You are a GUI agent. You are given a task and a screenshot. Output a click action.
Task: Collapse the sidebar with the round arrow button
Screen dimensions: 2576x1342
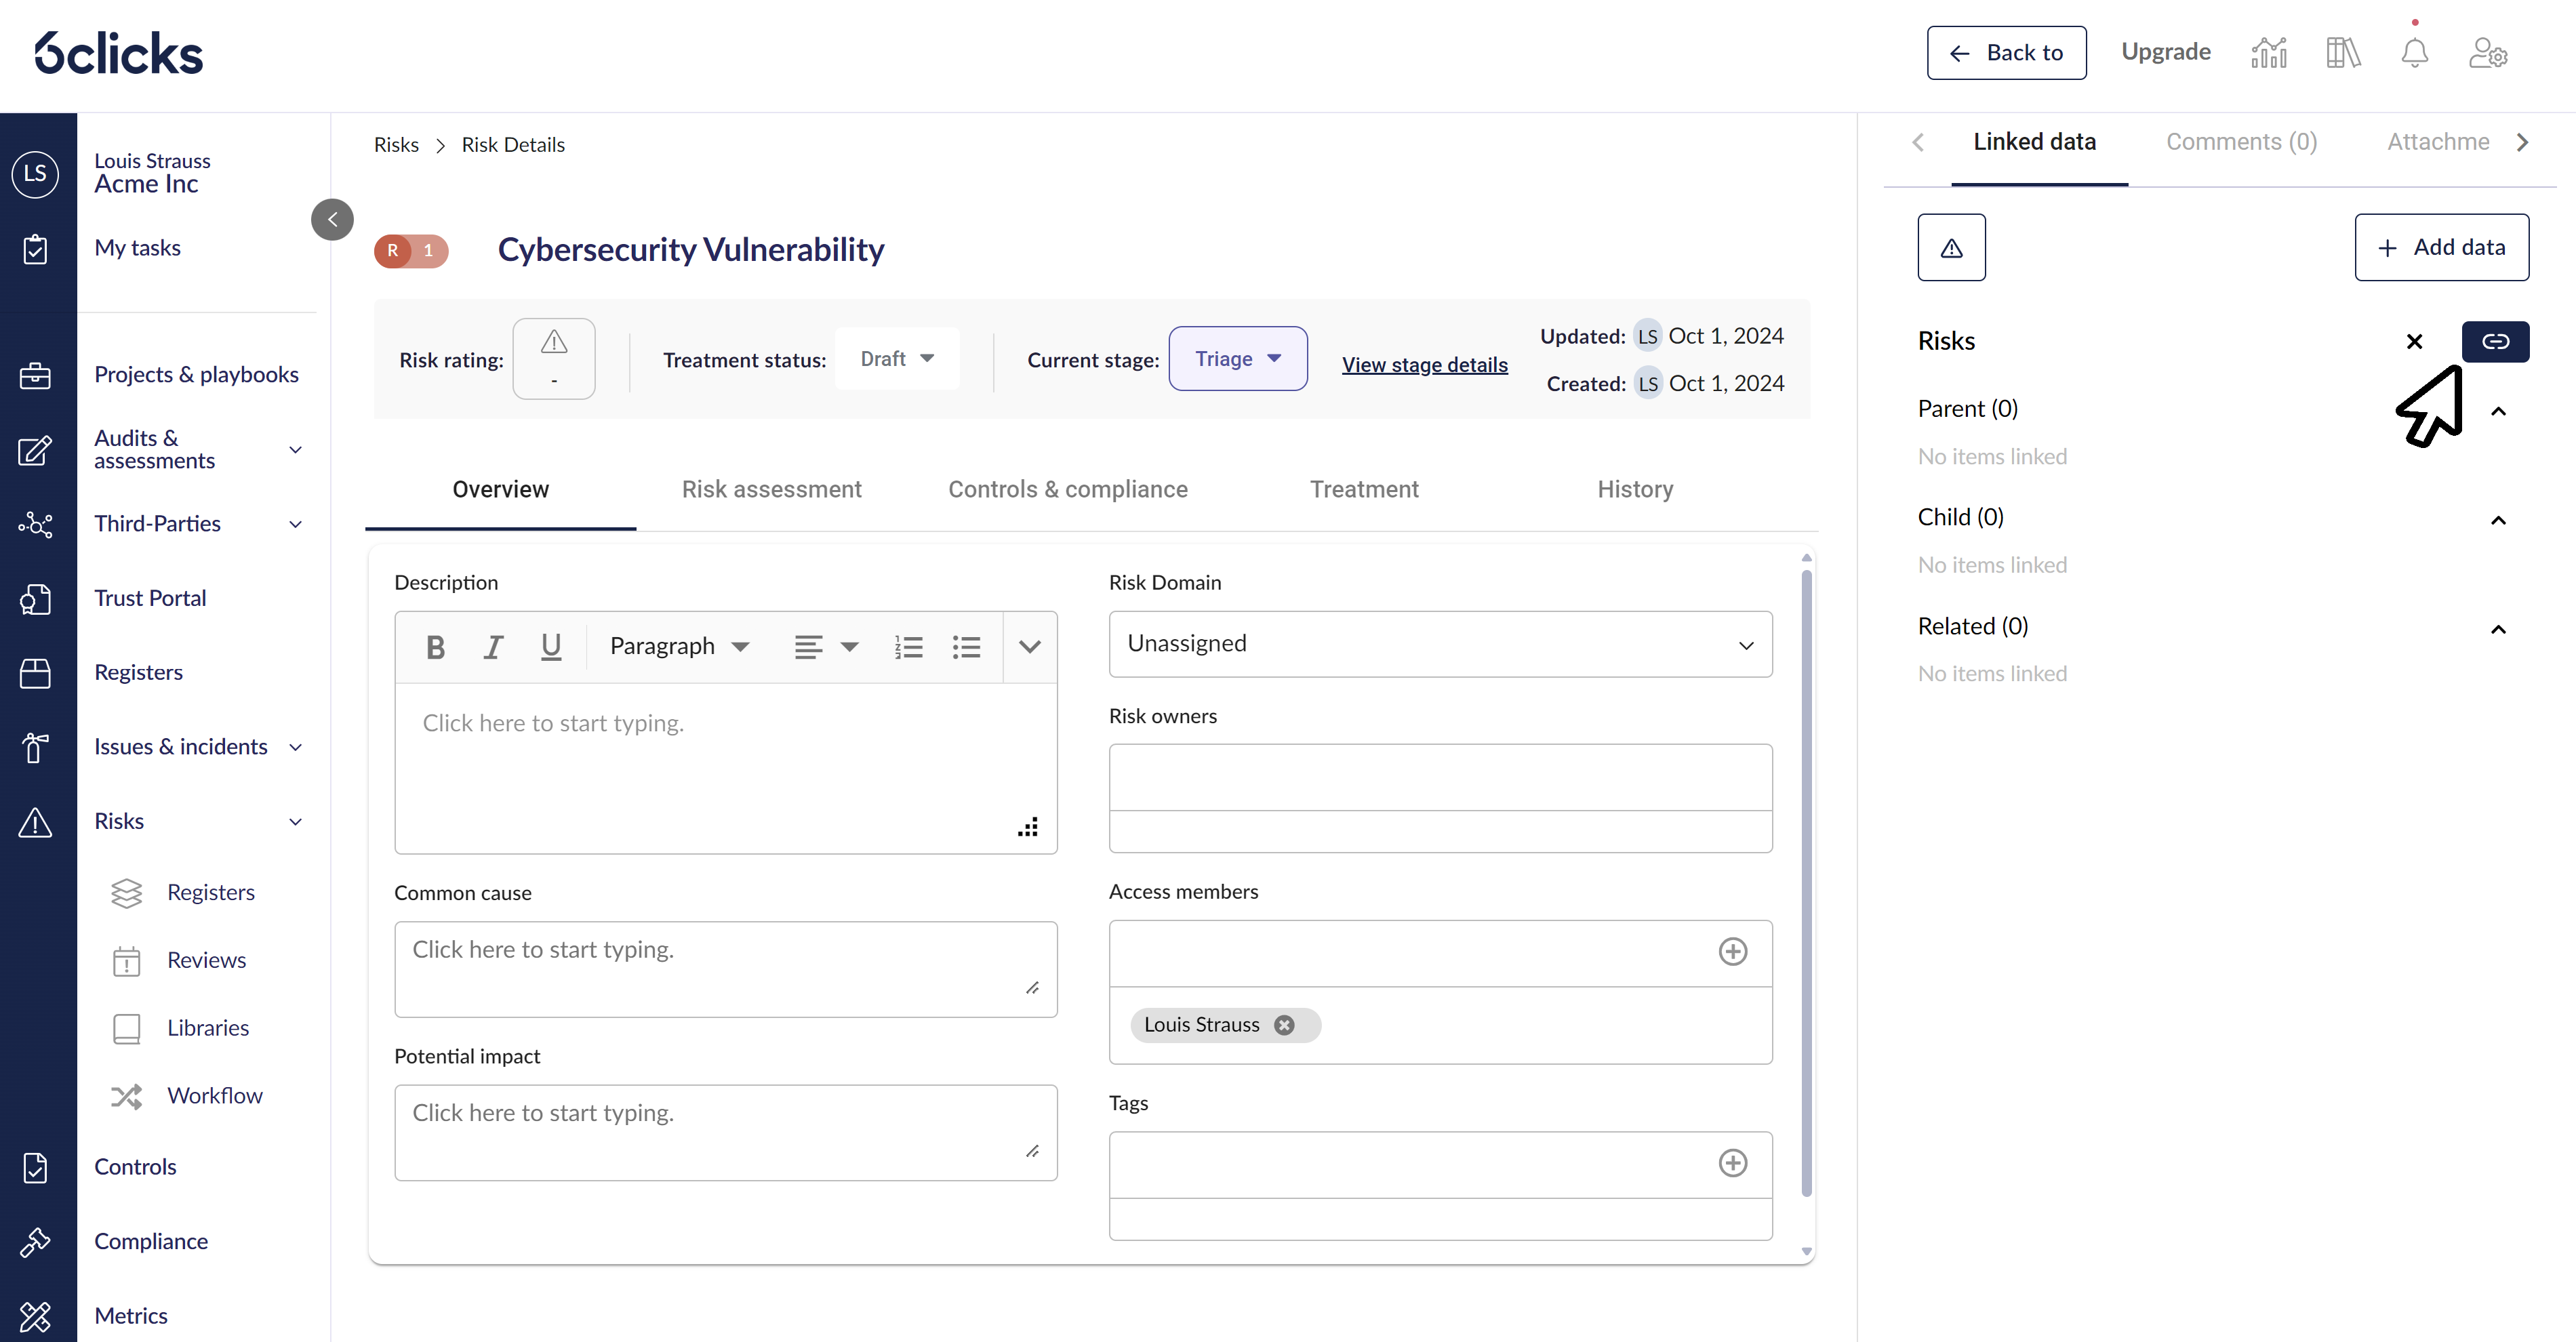point(332,220)
